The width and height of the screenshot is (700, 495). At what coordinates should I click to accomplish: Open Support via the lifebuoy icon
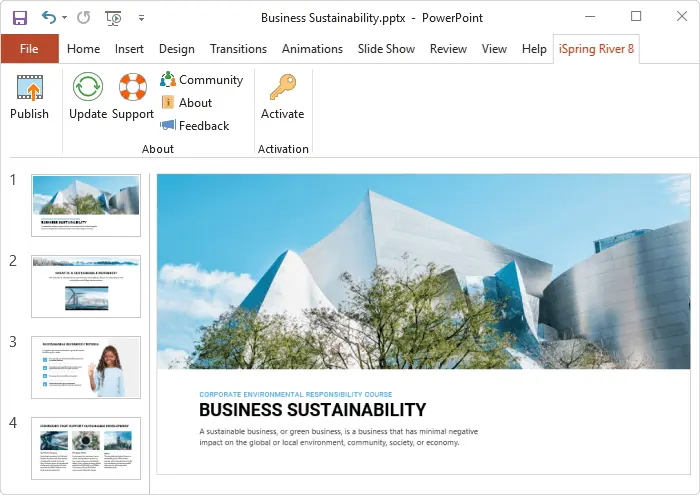point(133,87)
